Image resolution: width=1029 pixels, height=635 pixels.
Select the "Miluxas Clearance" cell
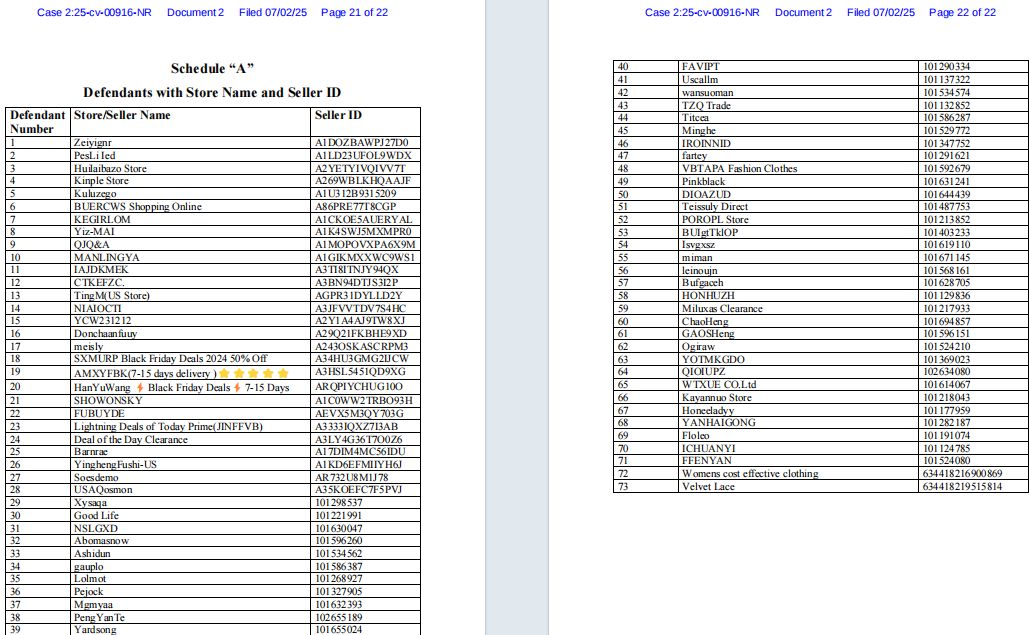[722, 309]
